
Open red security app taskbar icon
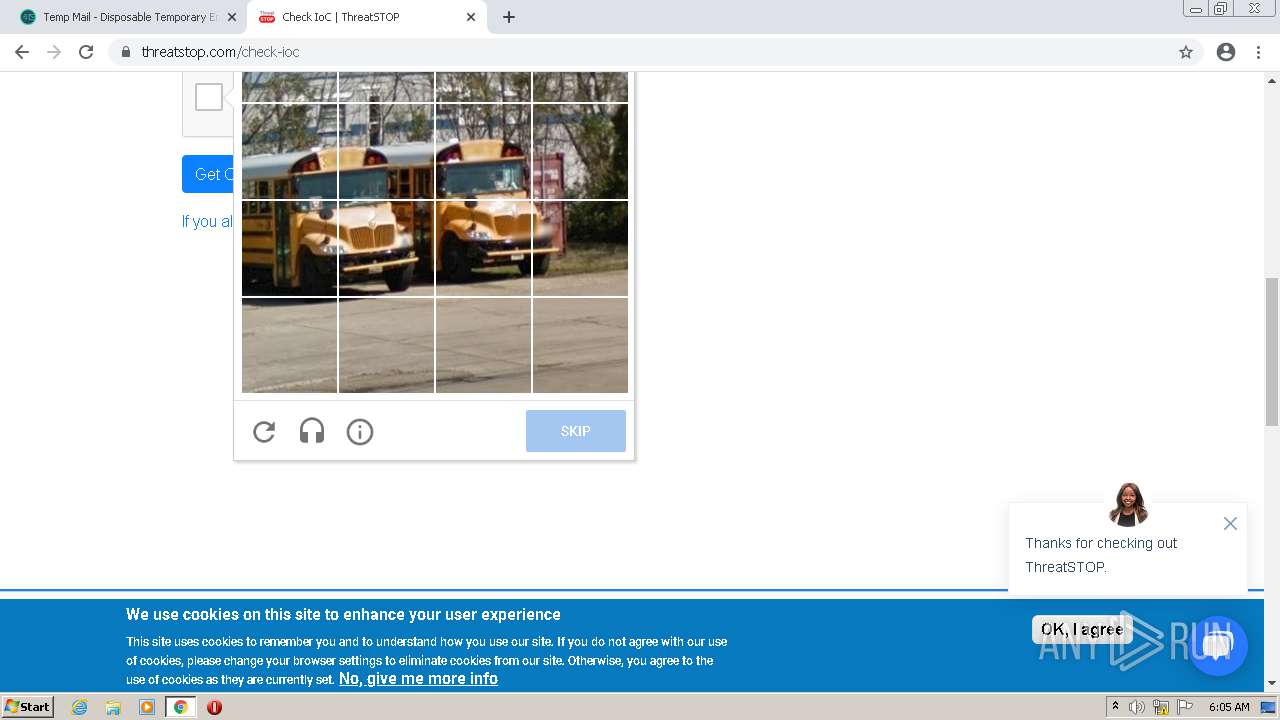(x=214, y=707)
